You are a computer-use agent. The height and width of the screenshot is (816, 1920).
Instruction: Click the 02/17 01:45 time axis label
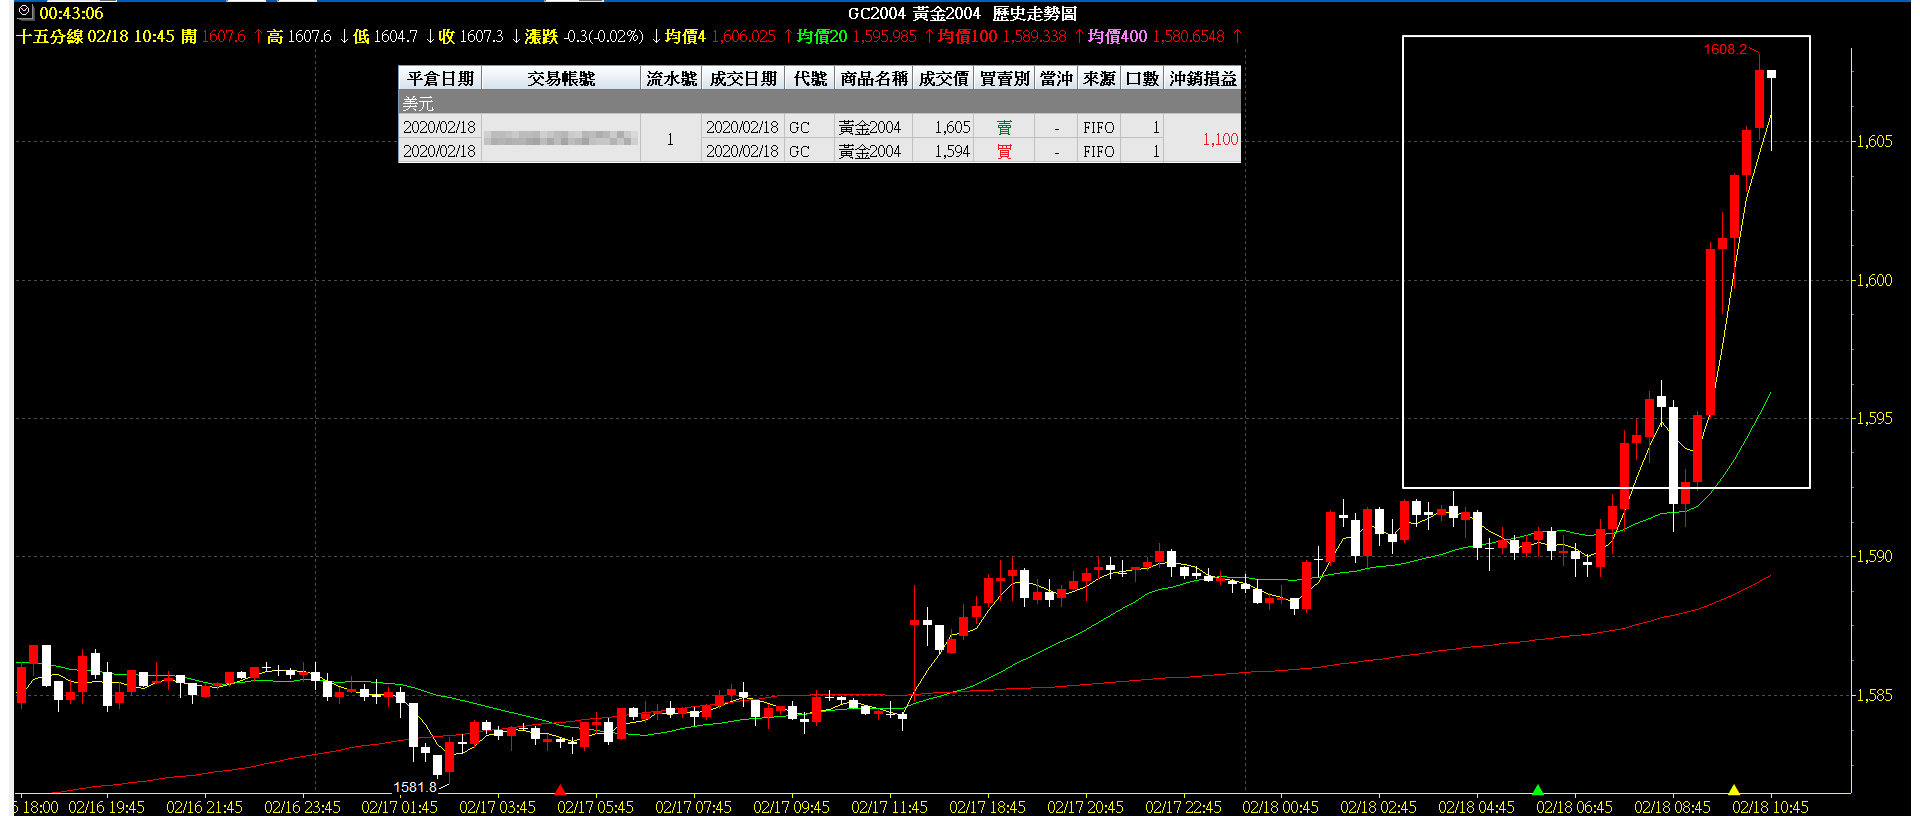click(399, 807)
